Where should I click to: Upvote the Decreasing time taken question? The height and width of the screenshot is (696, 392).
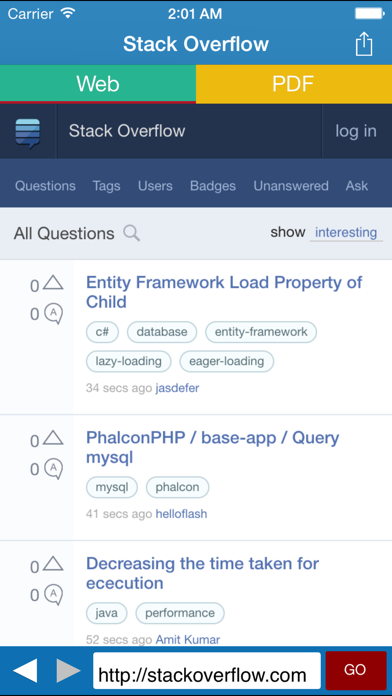(53, 564)
